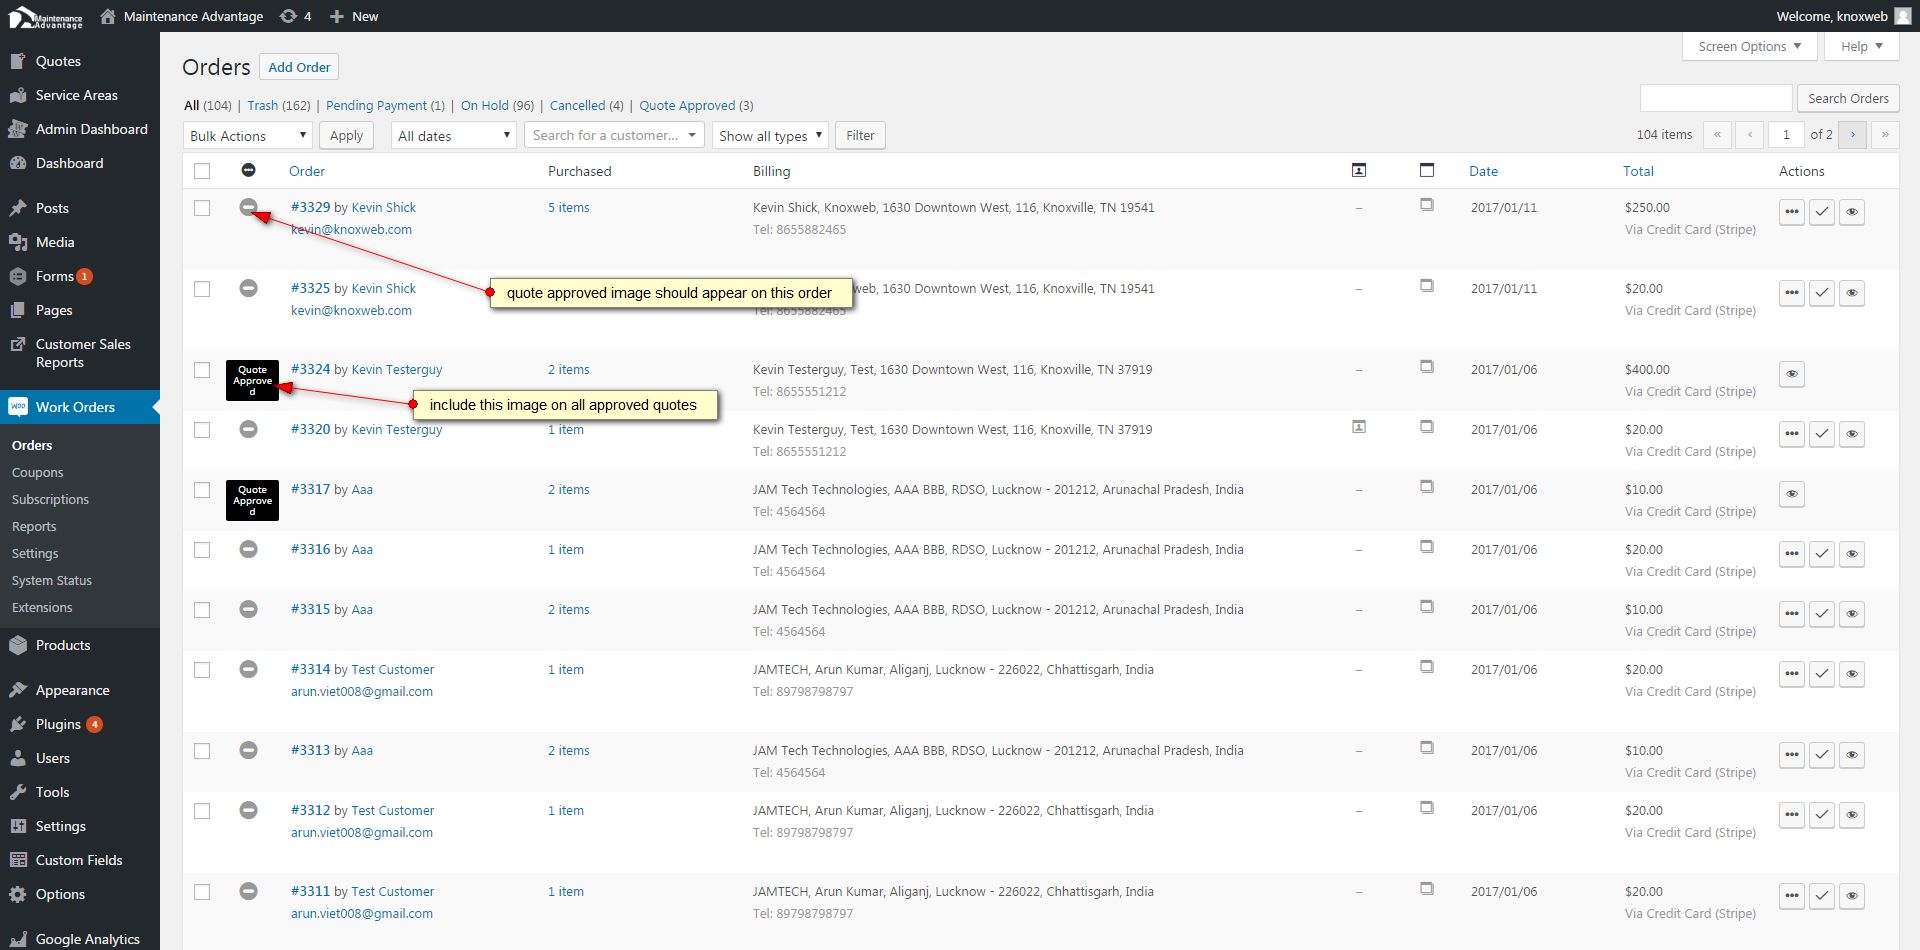Click the customer note icon for order #3320
The height and width of the screenshot is (950, 1920).
pos(1358,427)
